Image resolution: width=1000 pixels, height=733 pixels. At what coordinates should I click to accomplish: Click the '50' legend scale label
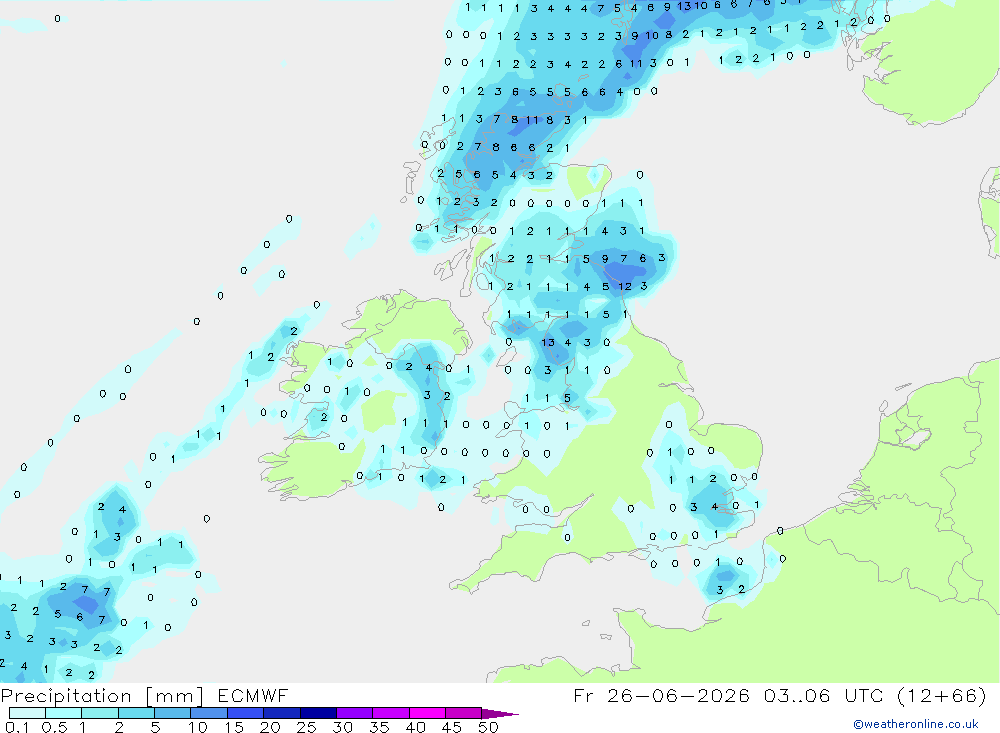point(488,727)
